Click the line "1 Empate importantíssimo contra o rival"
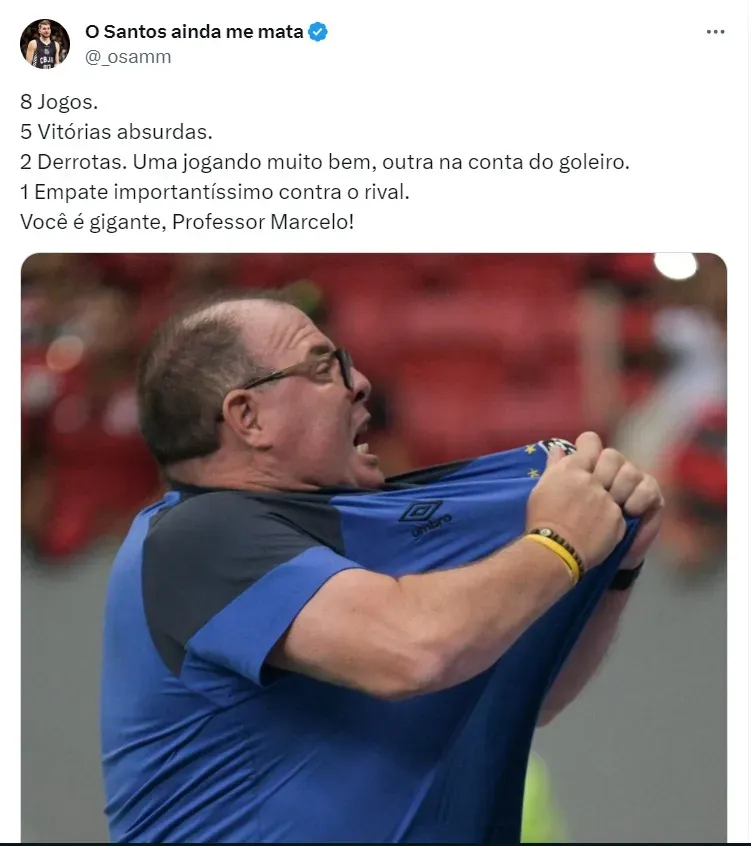 [x=215, y=192]
